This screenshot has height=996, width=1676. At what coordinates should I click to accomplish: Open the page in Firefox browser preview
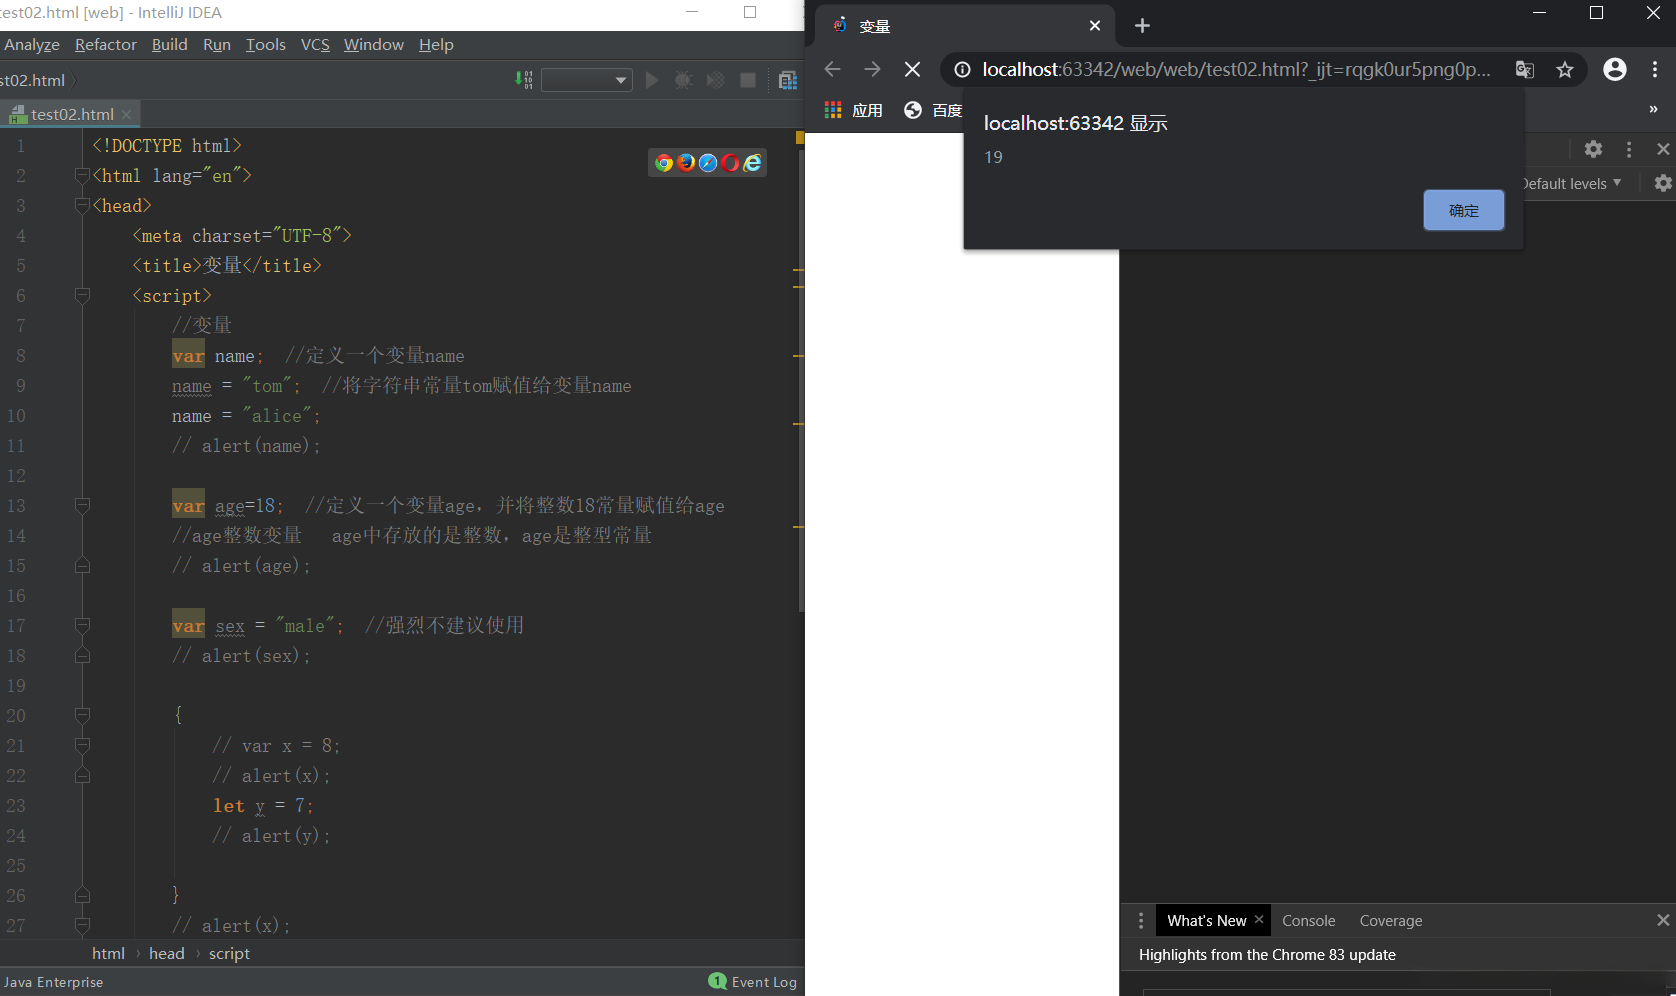tap(686, 162)
